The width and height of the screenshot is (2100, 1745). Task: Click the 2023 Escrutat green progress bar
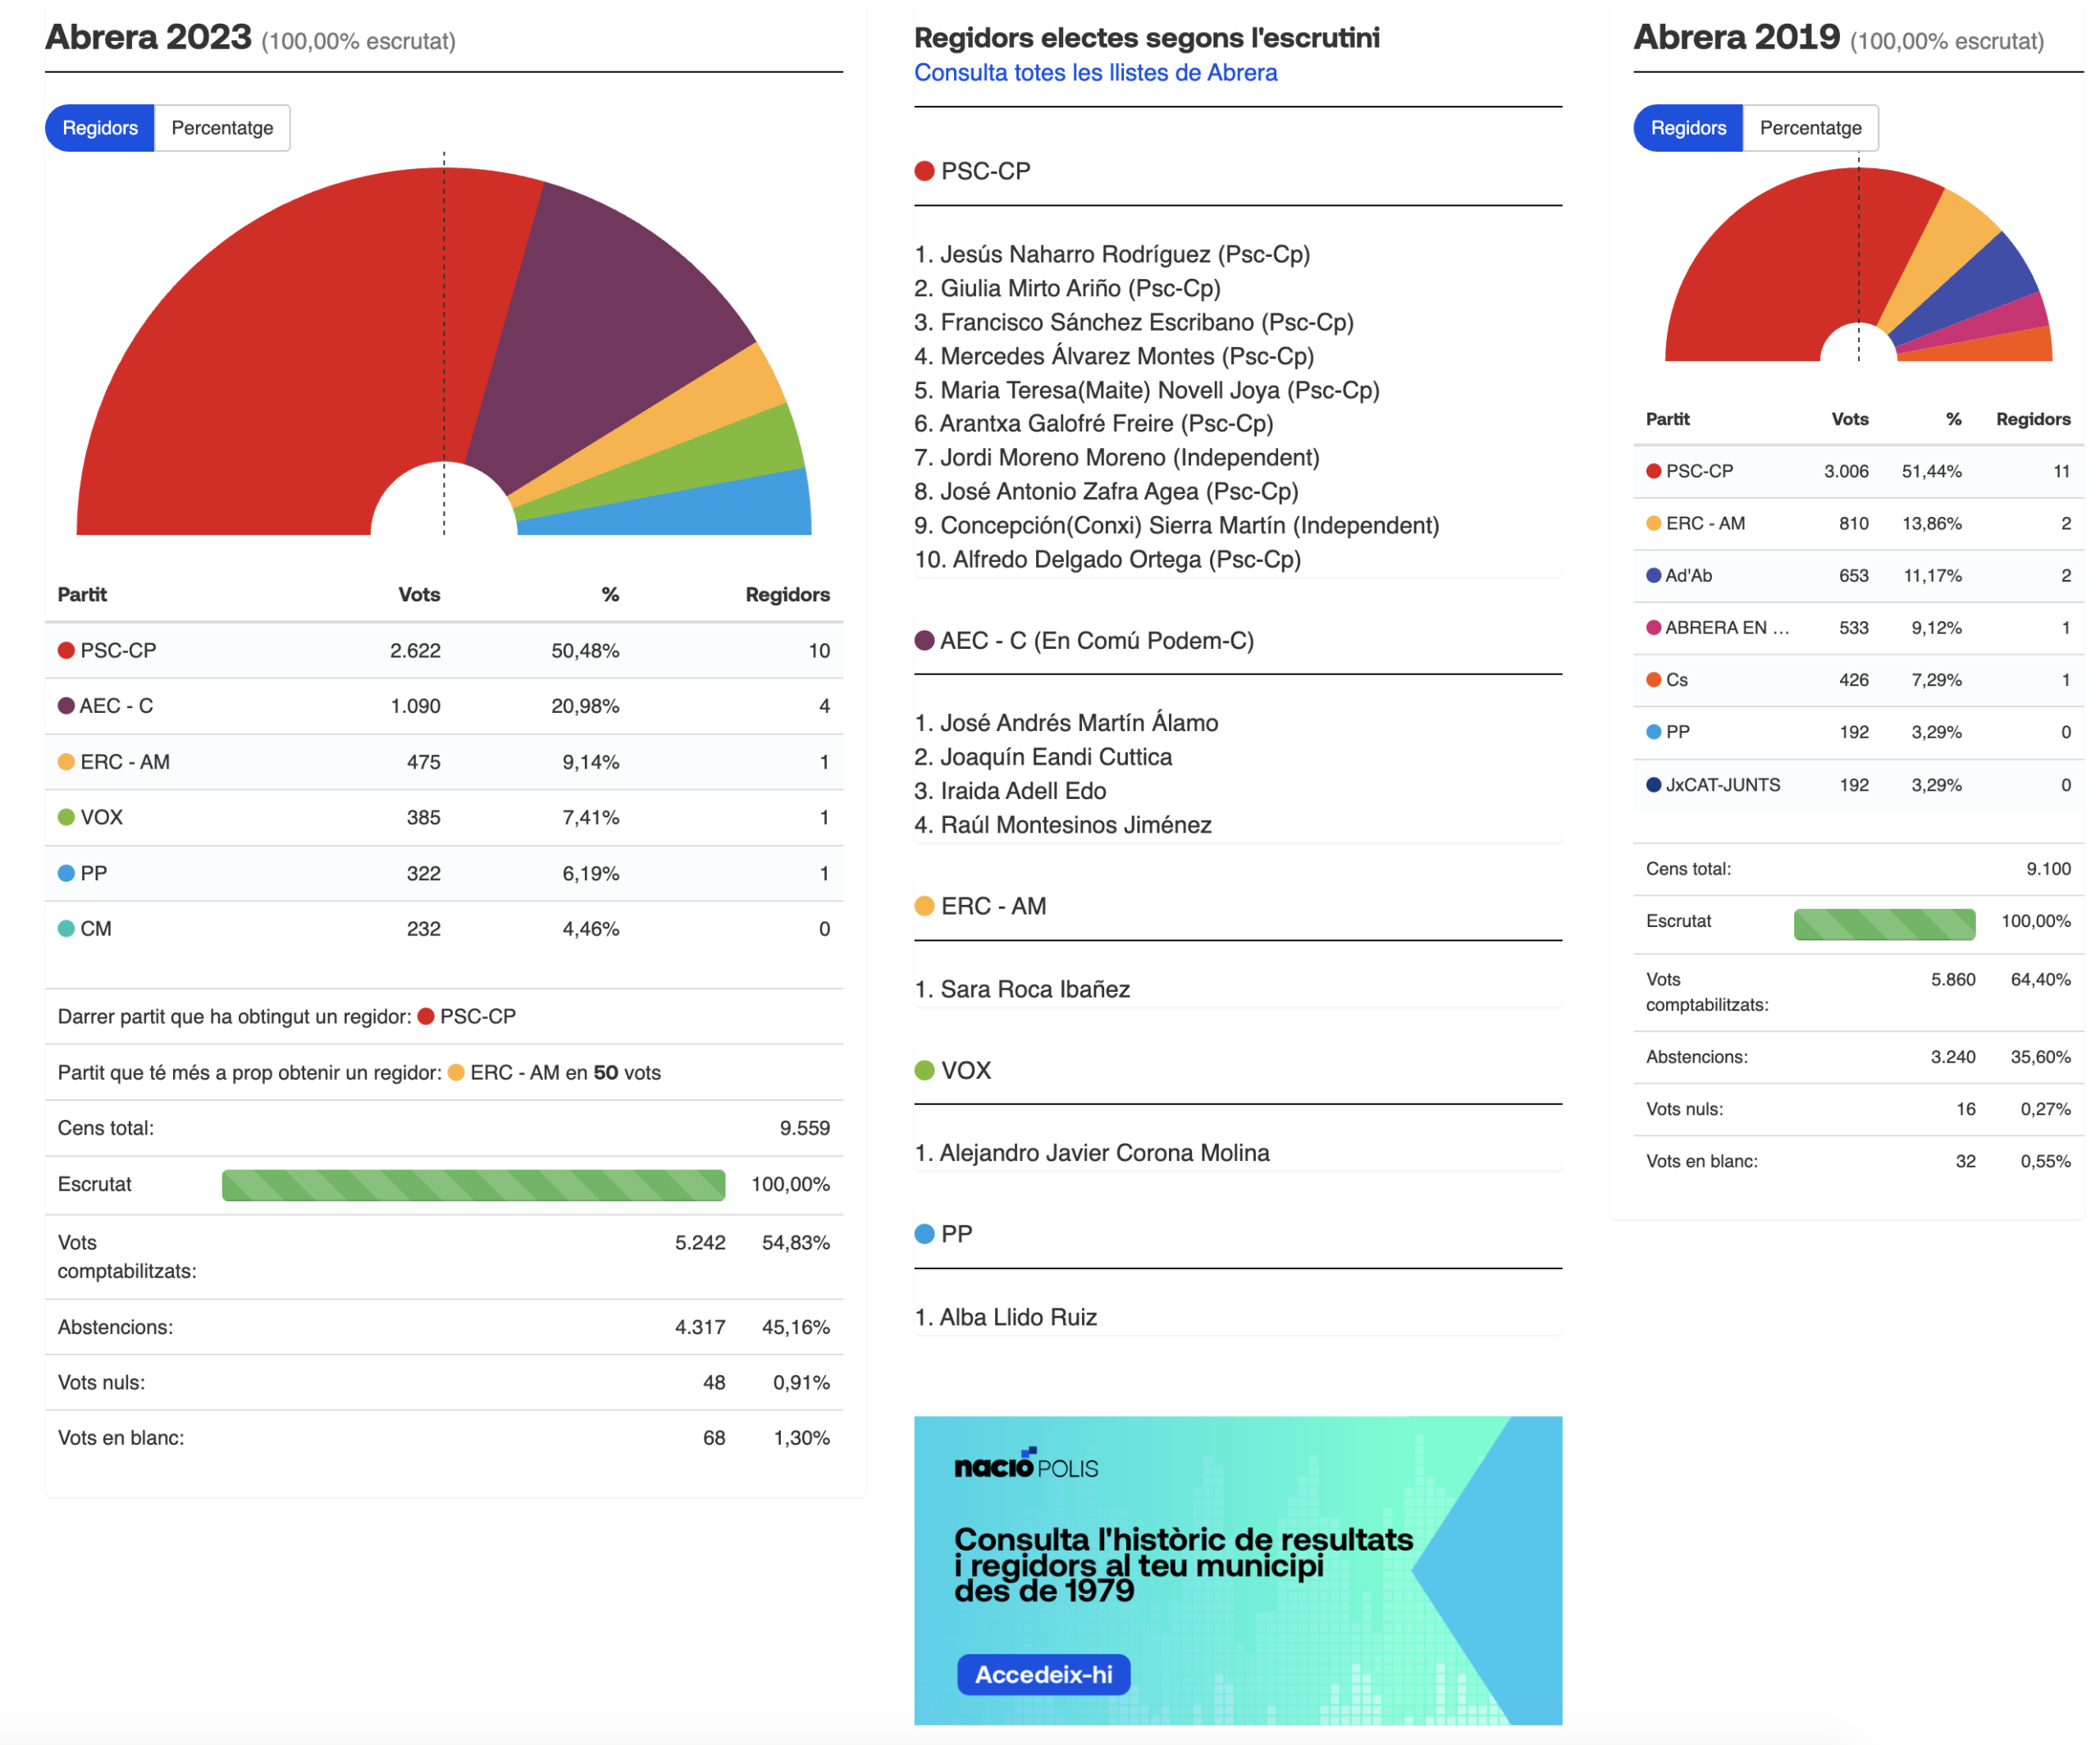point(473,1184)
